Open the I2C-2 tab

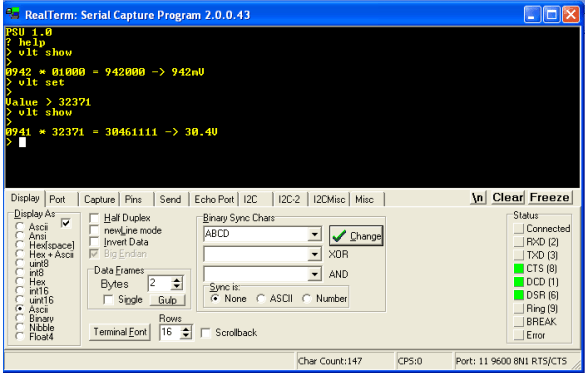(289, 199)
